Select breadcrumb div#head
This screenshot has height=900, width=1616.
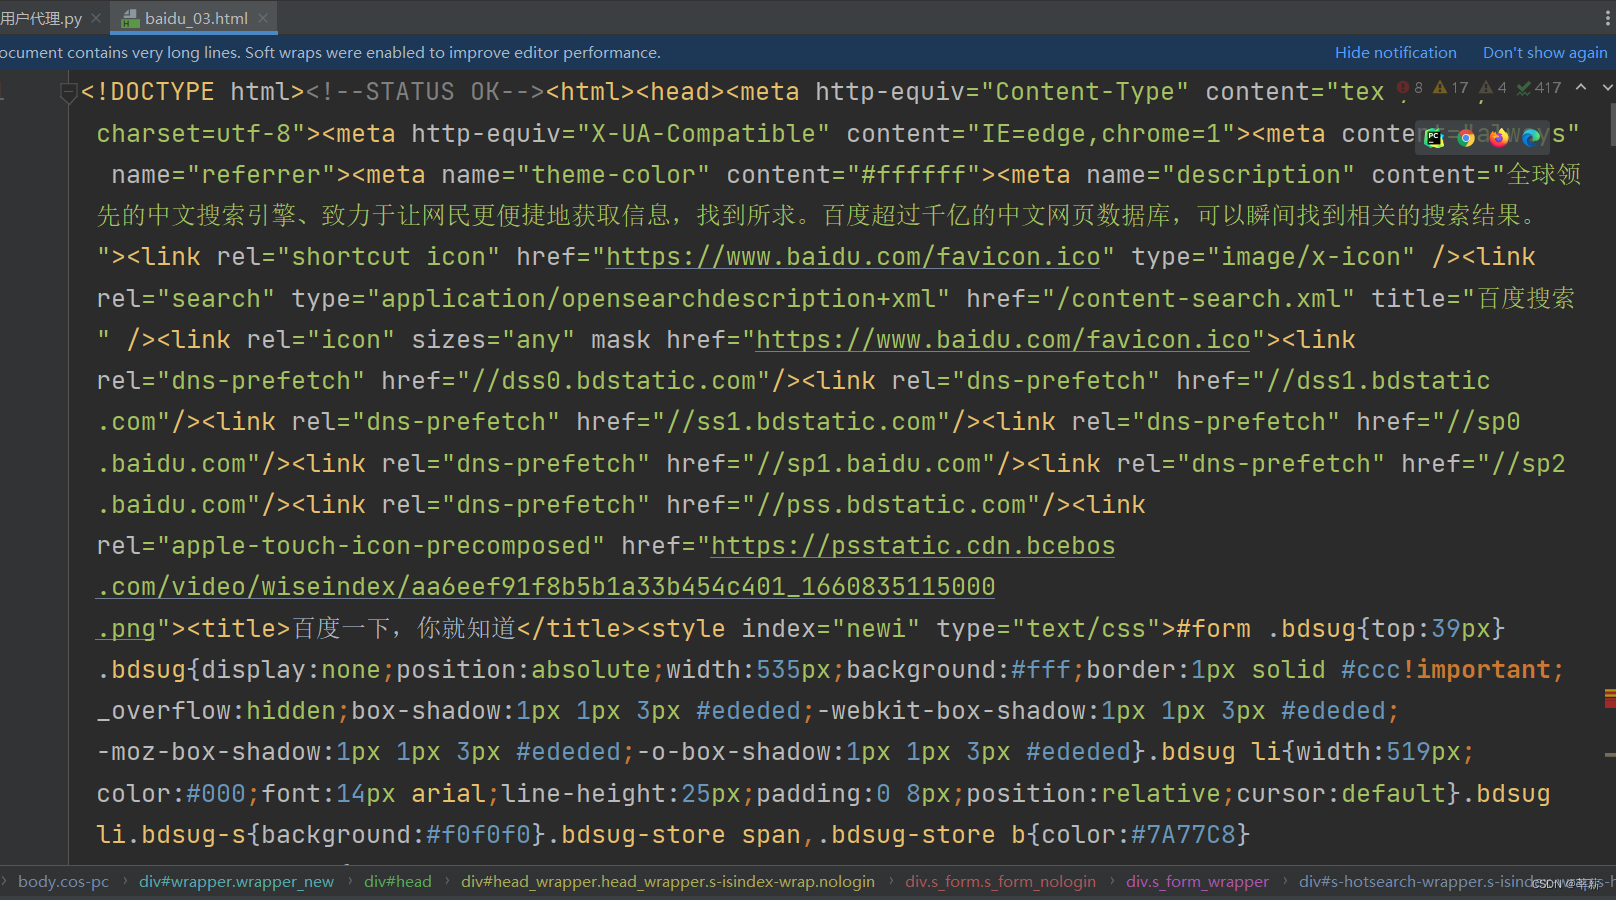coord(398,882)
